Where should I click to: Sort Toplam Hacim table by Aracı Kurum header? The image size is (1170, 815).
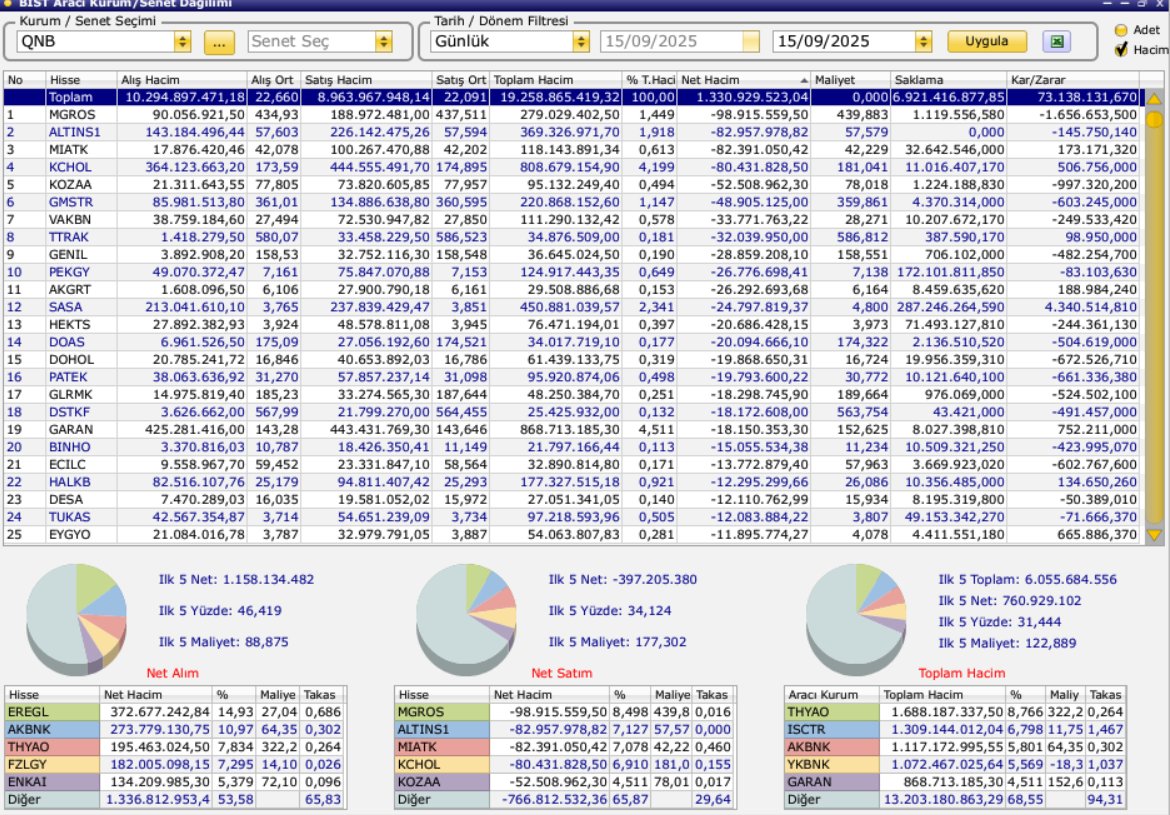[x=832, y=694]
